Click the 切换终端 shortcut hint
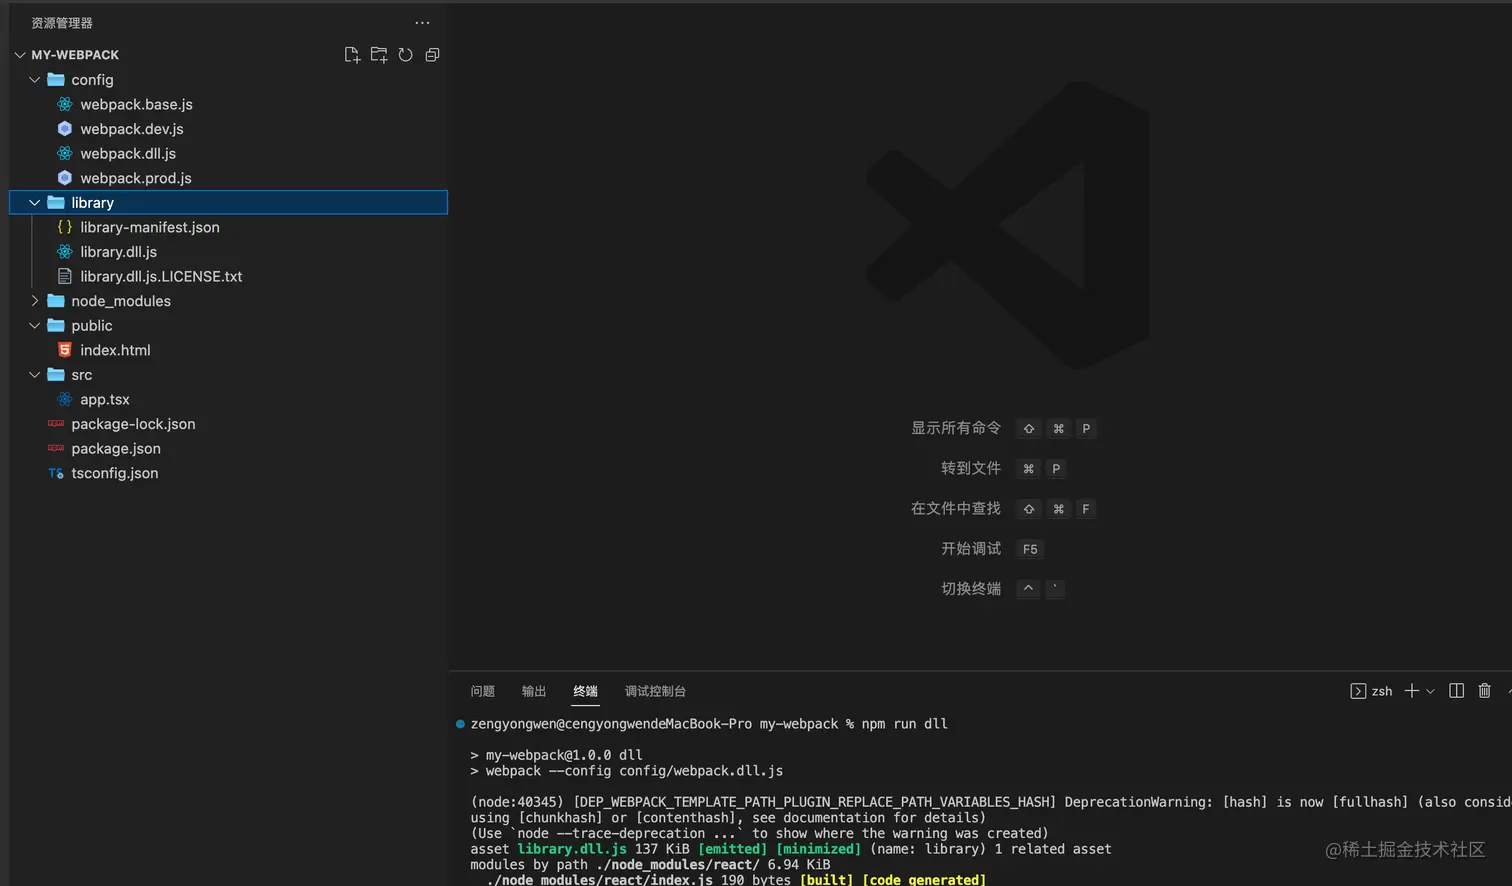This screenshot has width=1512, height=886. (971, 588)
